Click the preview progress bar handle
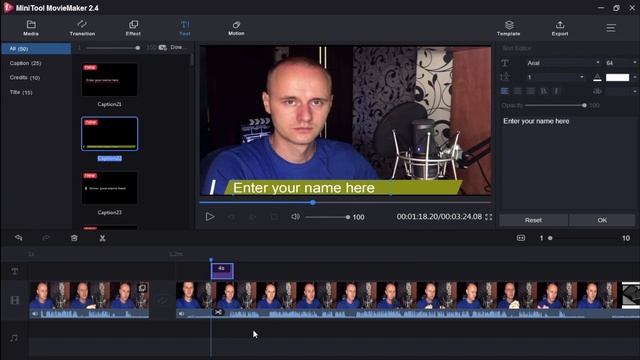 tap(313, 202)
